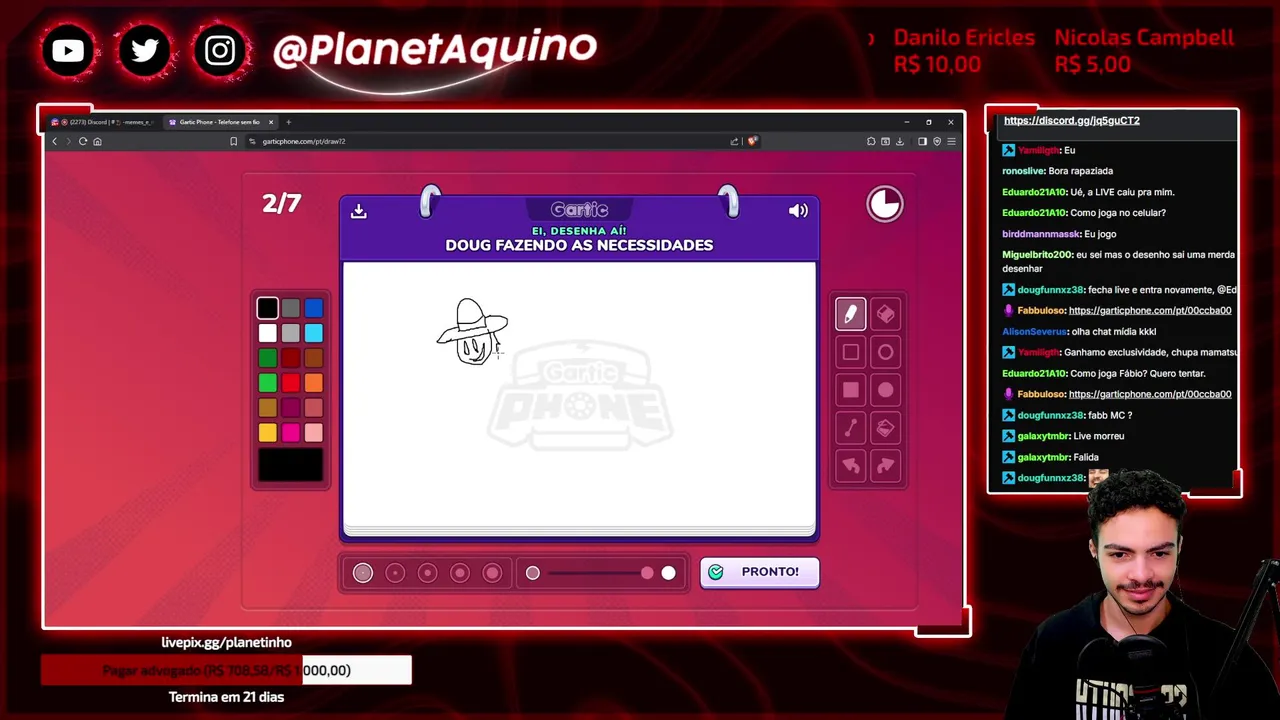The width and height of the screenshot is (1280, 720).
Task: Select the straight line tool
Action: (850, 428)
